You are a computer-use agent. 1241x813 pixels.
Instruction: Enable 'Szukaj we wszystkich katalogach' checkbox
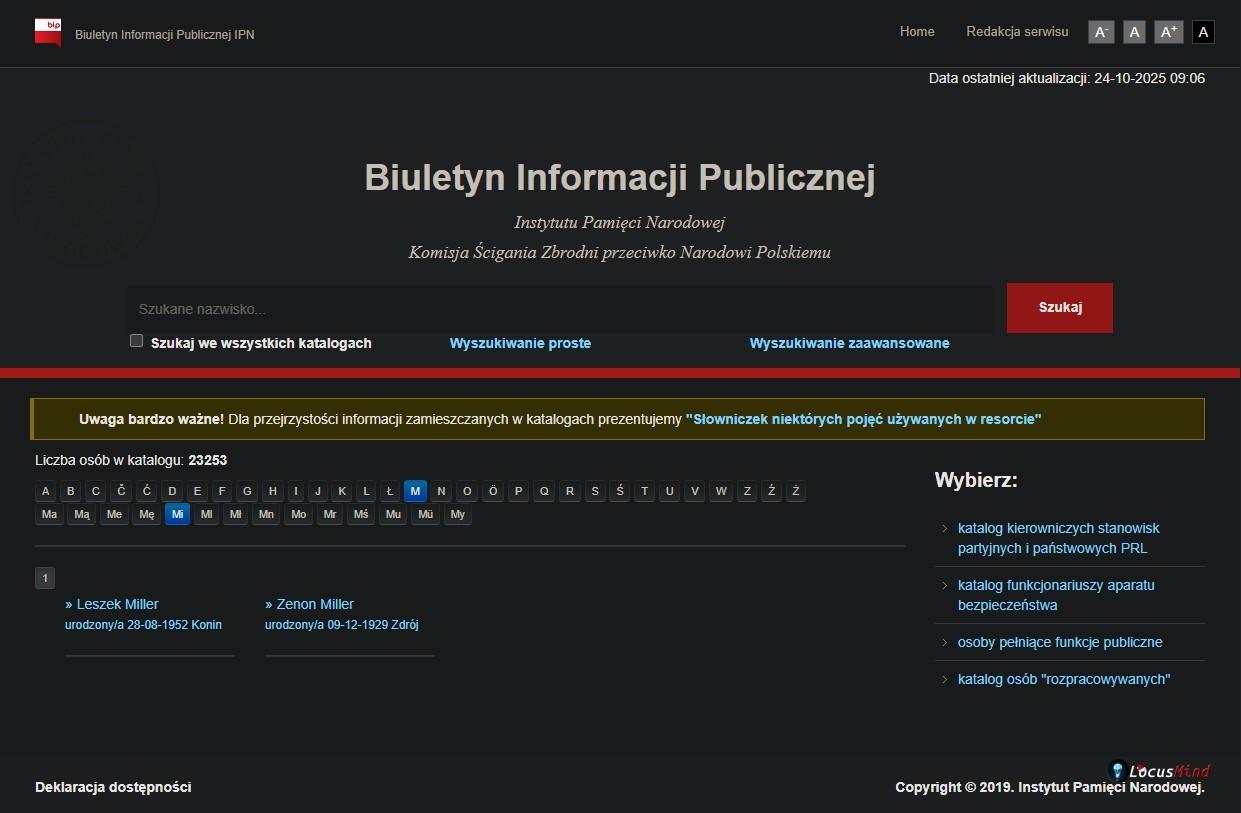[x=137, y=341]
